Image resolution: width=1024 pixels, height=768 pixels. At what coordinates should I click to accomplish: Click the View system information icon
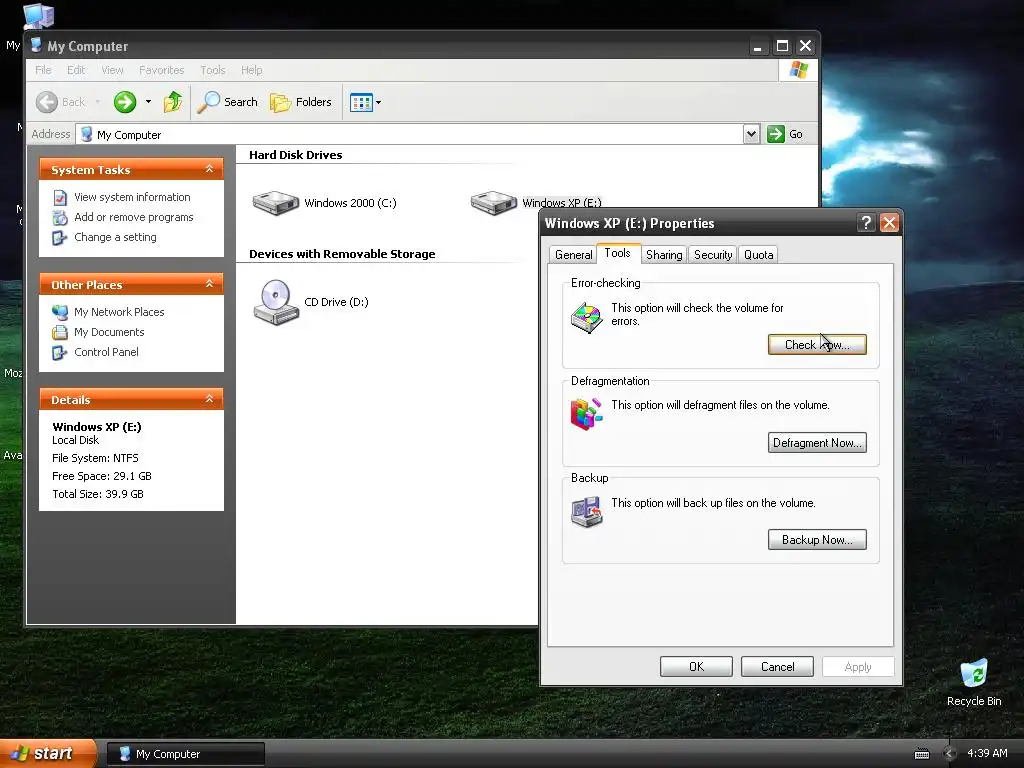[59, 197]
